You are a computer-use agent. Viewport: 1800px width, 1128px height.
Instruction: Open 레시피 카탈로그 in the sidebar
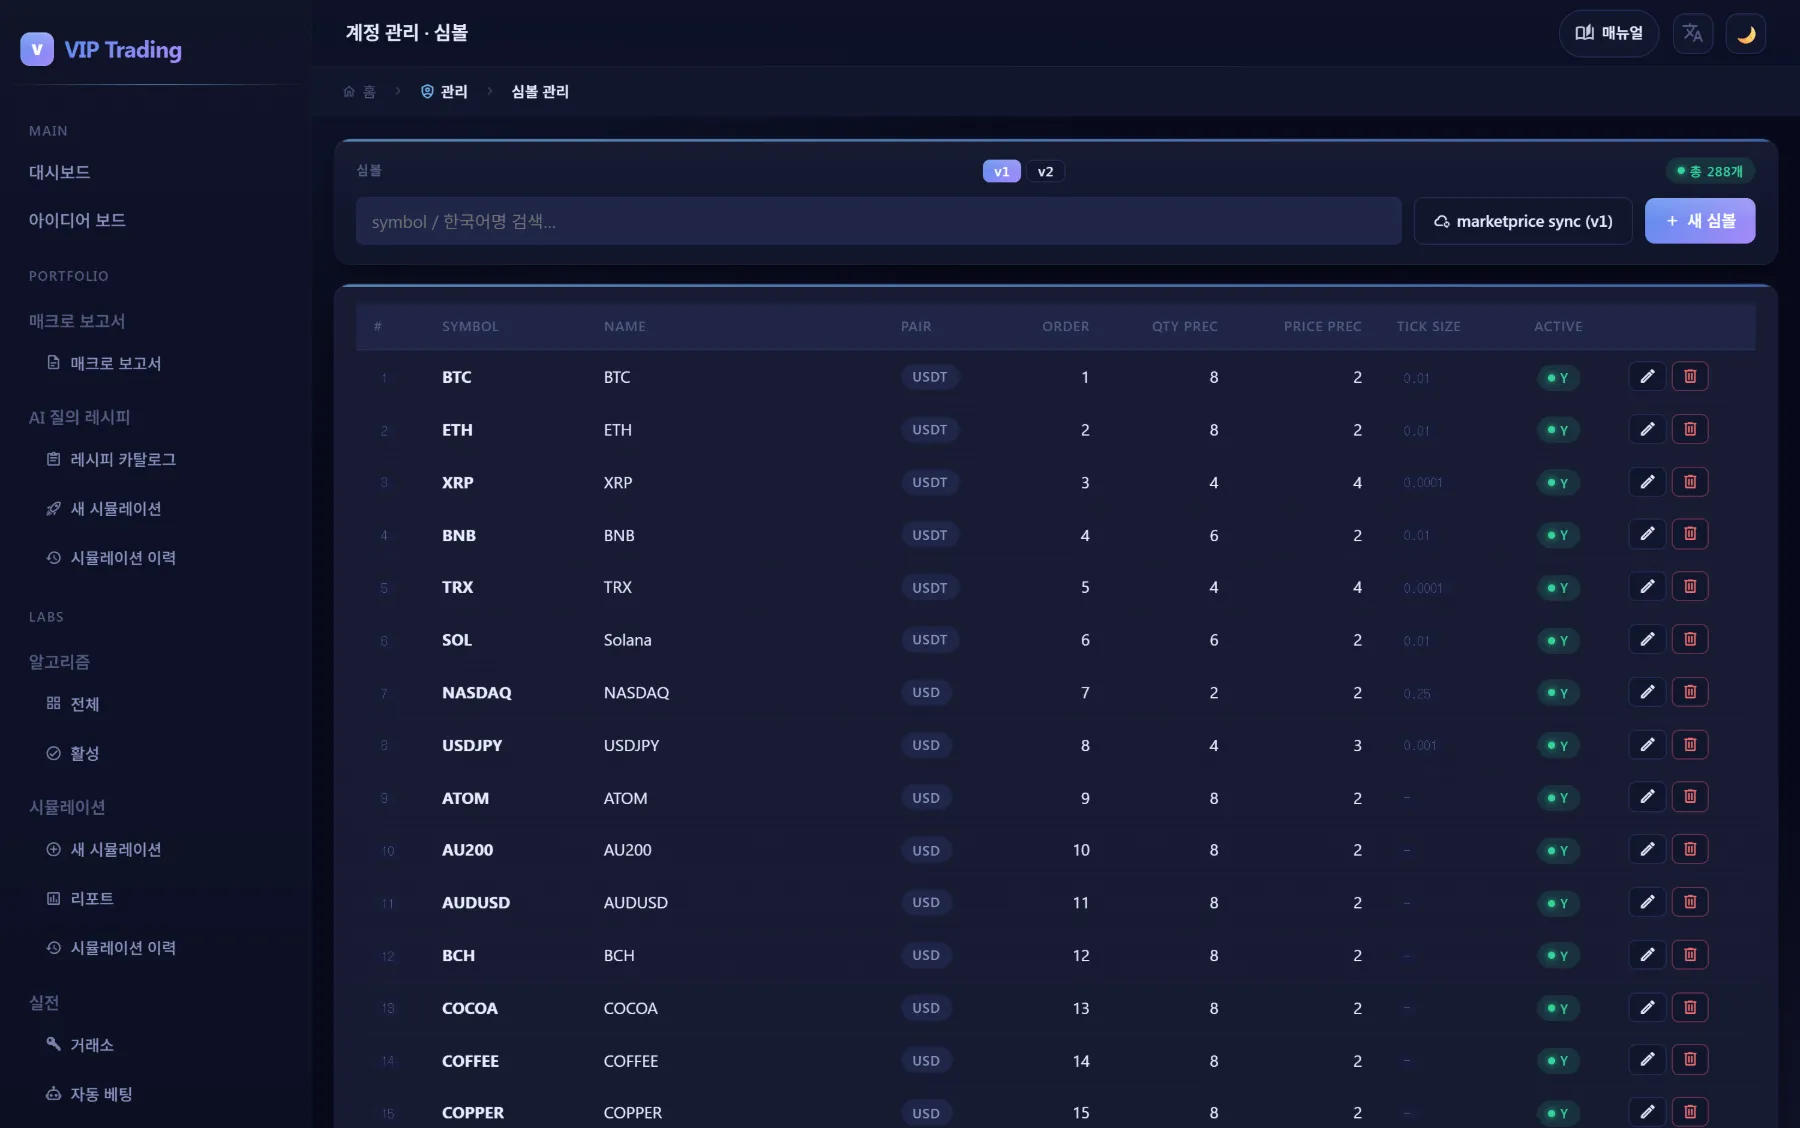pyautogui.click(x=111, y=459)
